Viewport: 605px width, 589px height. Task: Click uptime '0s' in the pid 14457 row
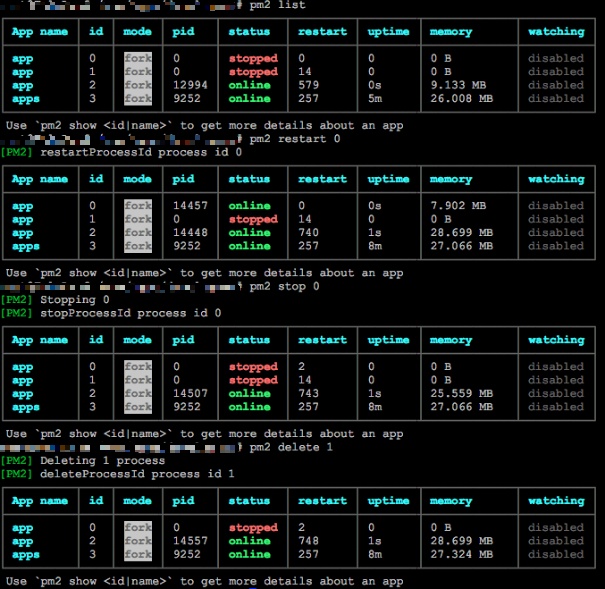[375, 206]
